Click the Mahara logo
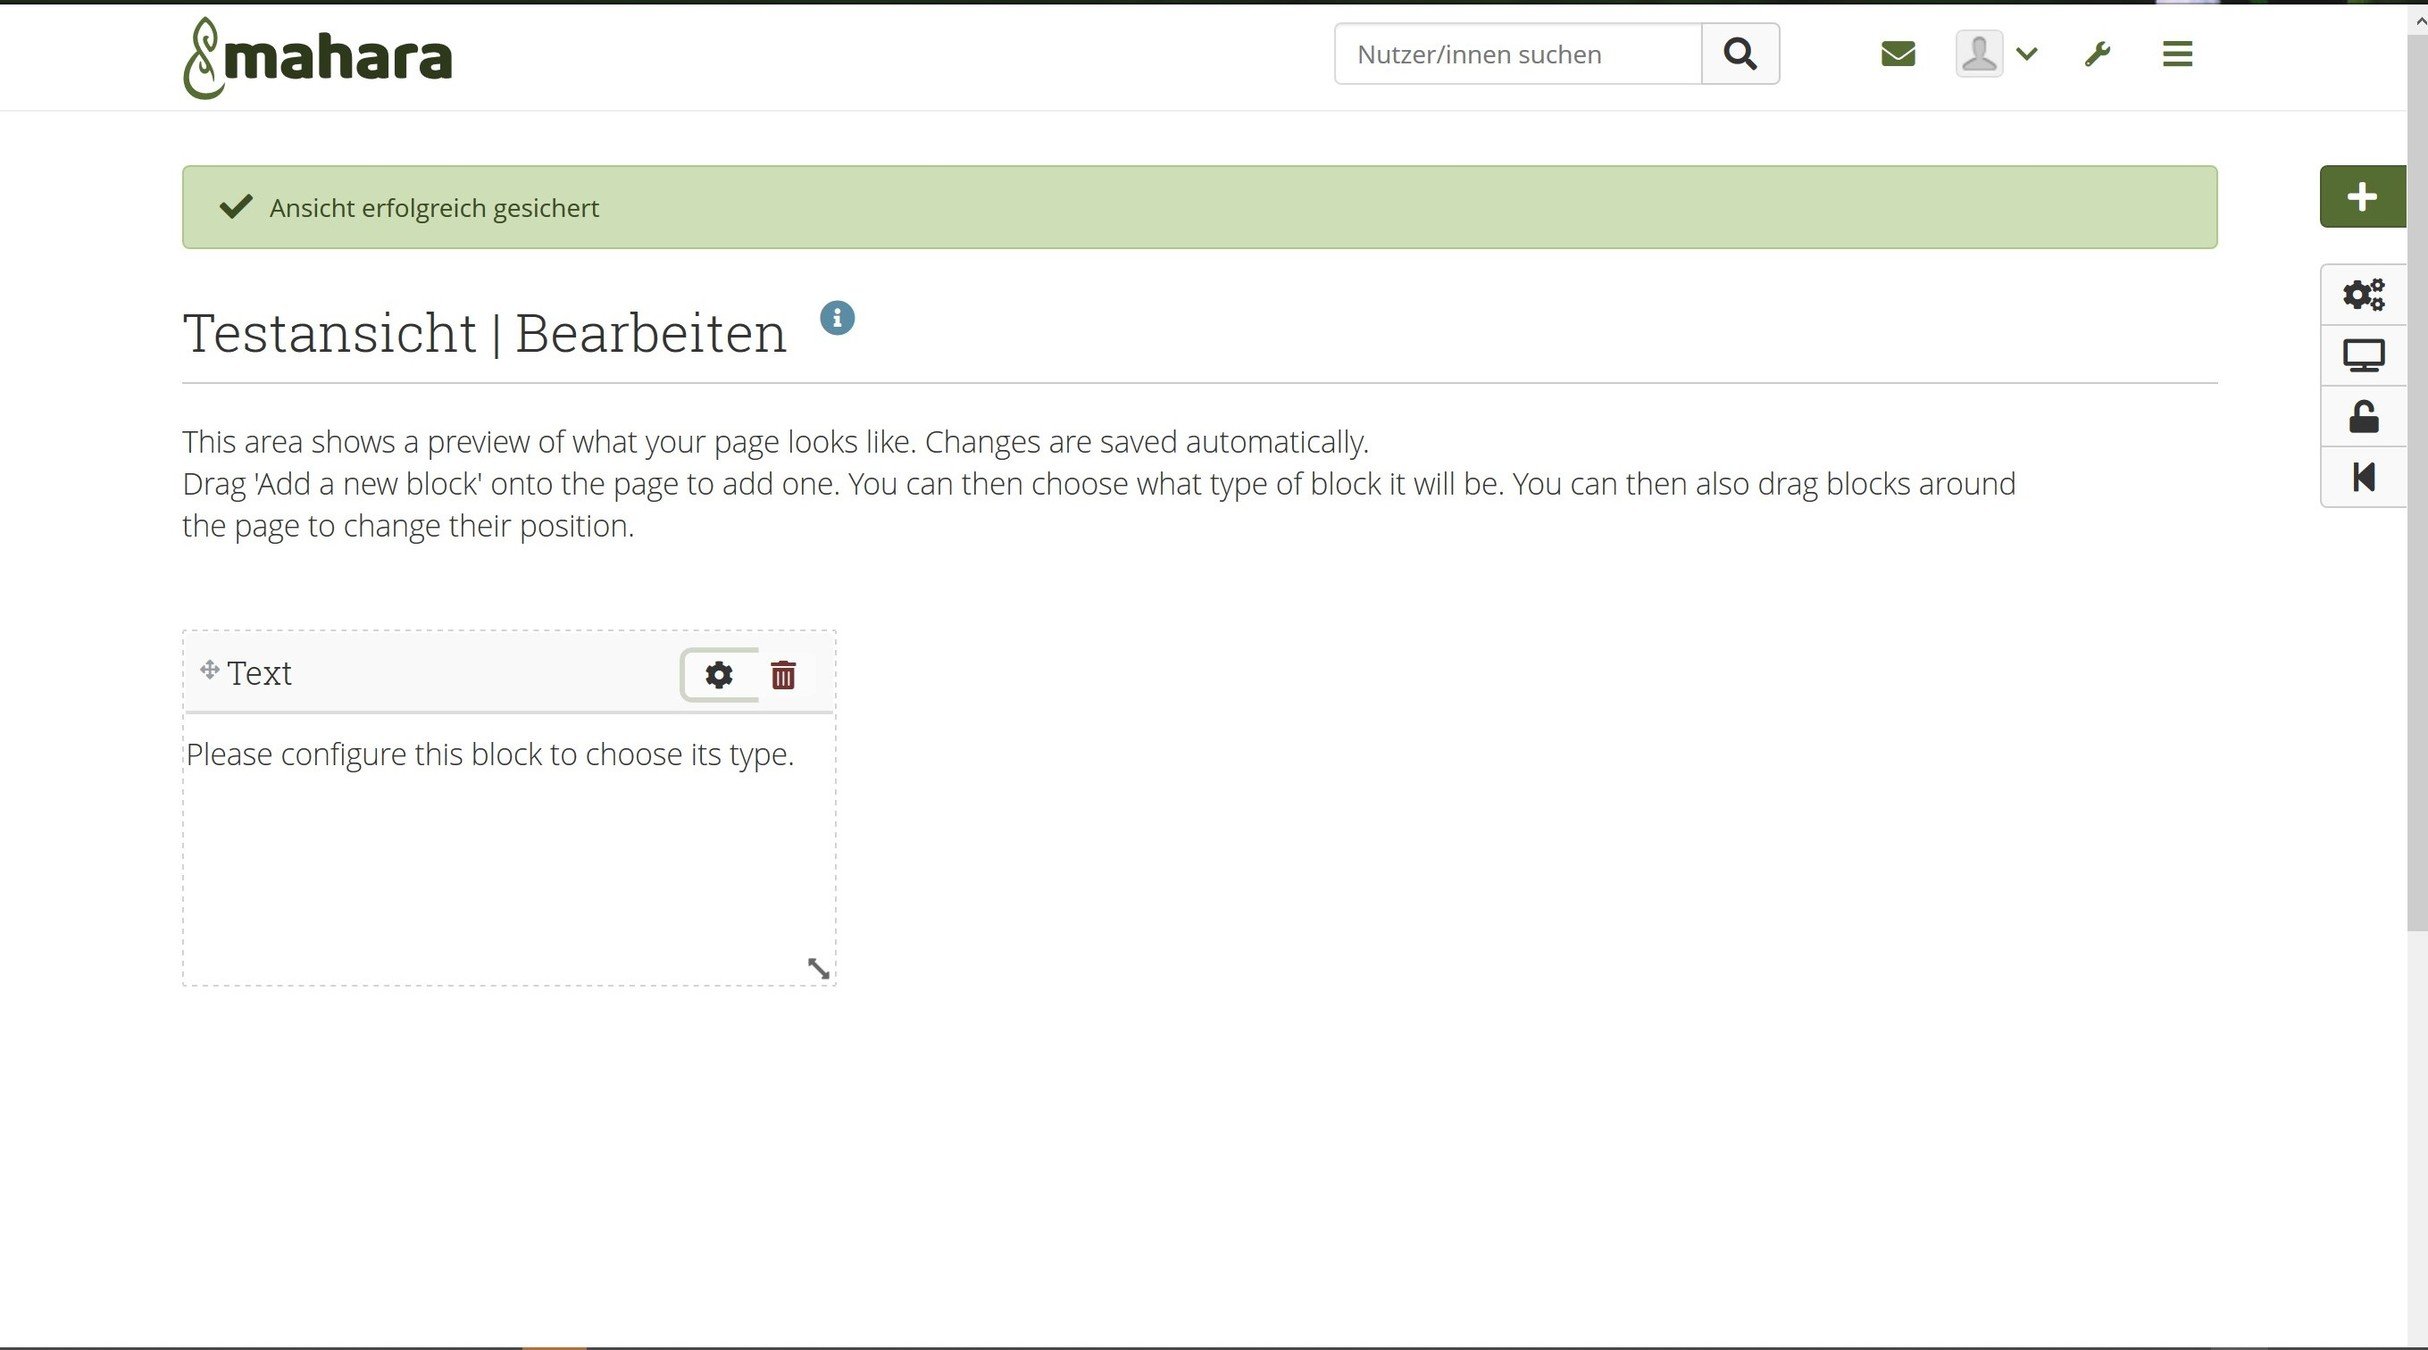Viewport: 2428px width, 1350px height. click(x=317, y=58)
